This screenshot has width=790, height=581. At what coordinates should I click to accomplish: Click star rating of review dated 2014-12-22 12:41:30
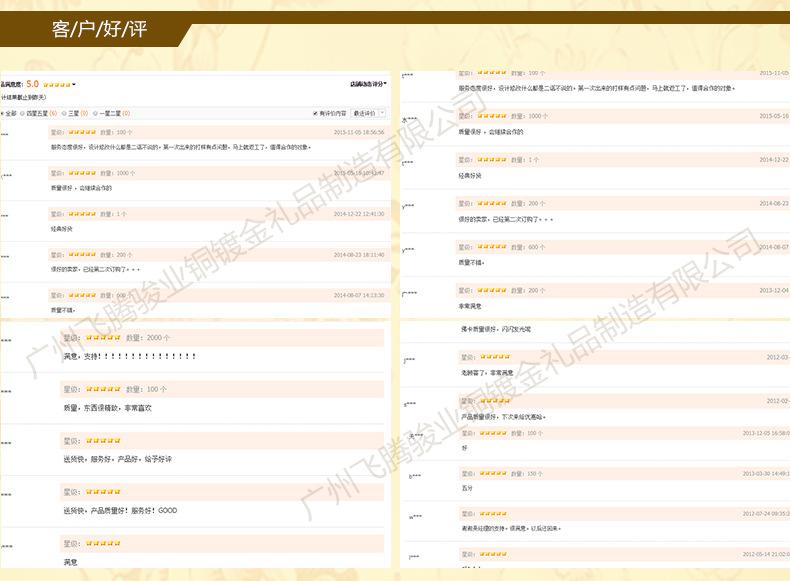pos(82,214)
